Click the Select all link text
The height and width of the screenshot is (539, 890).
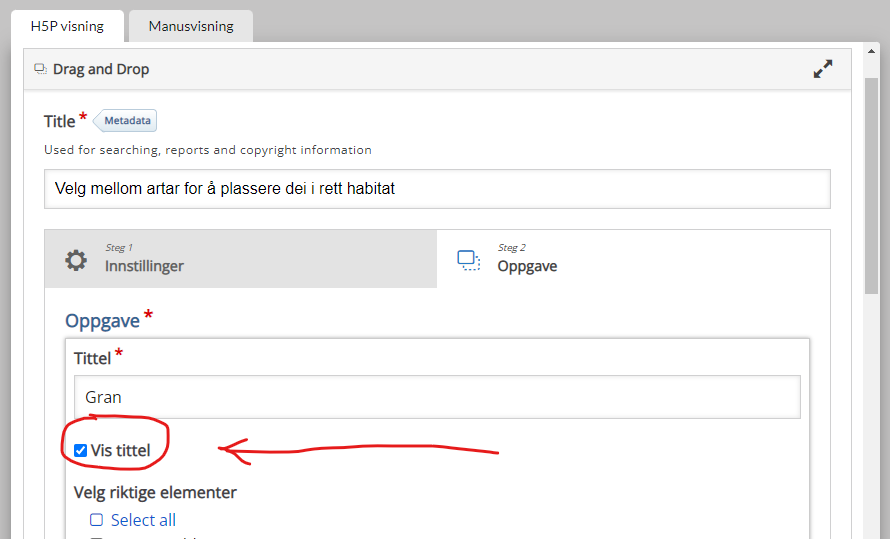143,520
